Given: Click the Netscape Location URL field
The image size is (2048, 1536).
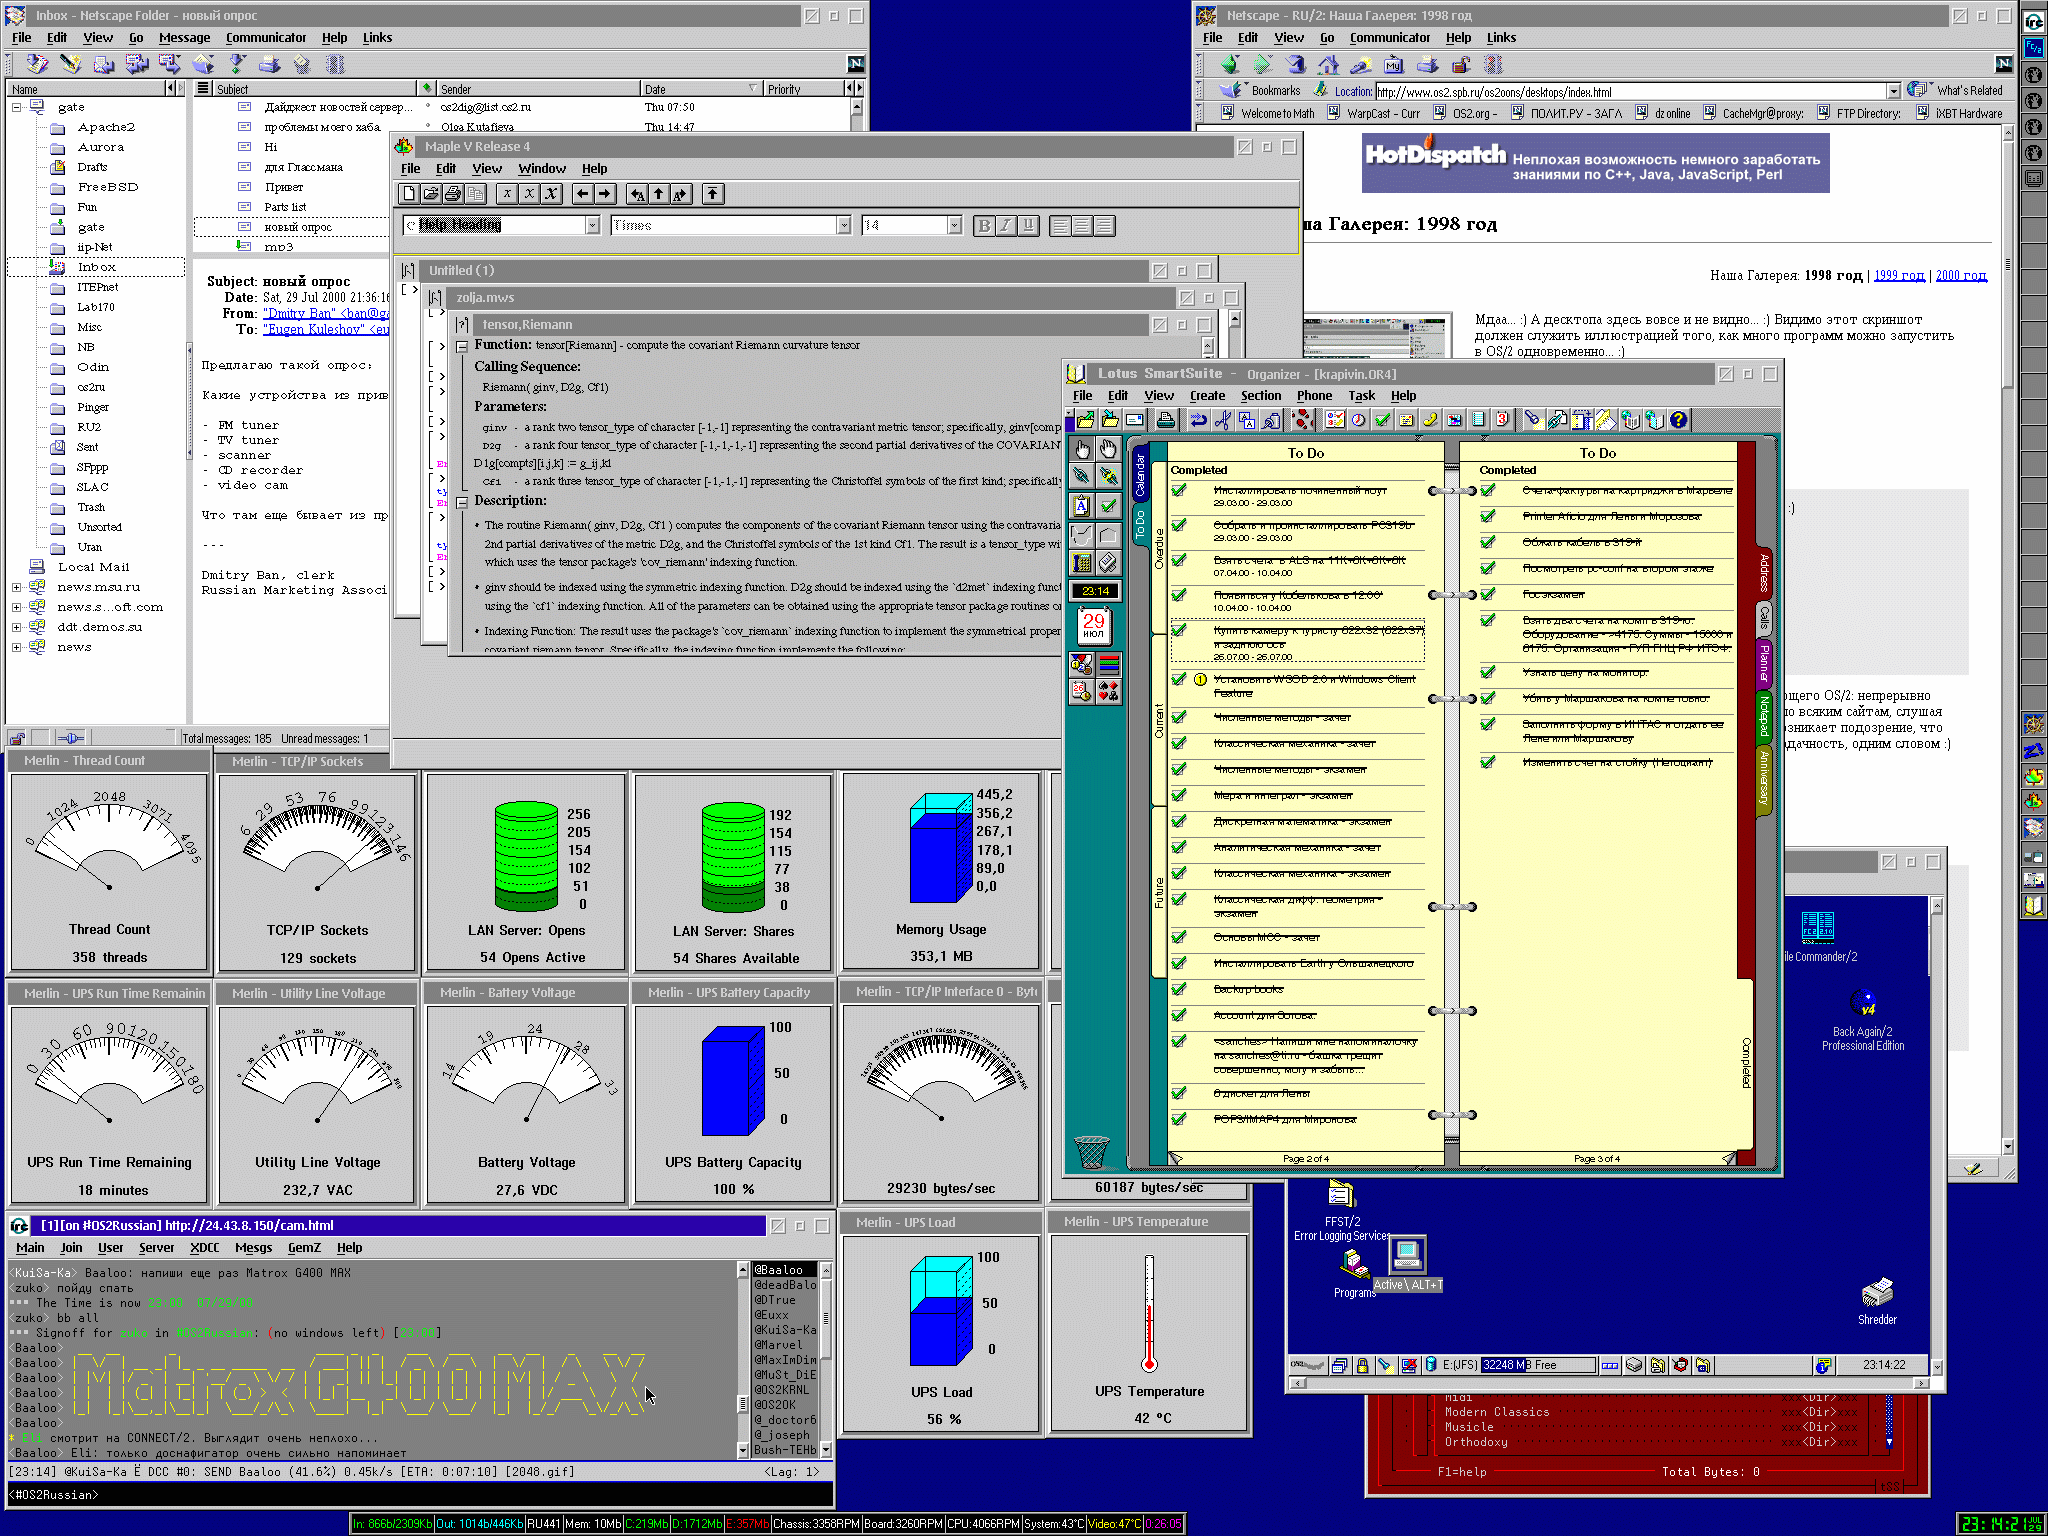Looking at the screenshot, I should tap(1631, 91).
